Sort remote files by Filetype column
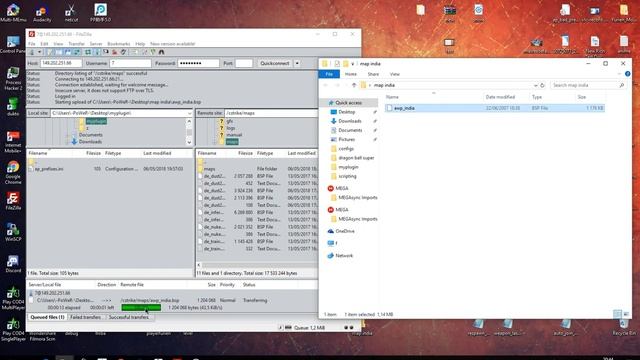The width and height of the screenshot is (640, 360). coord(265,153)
